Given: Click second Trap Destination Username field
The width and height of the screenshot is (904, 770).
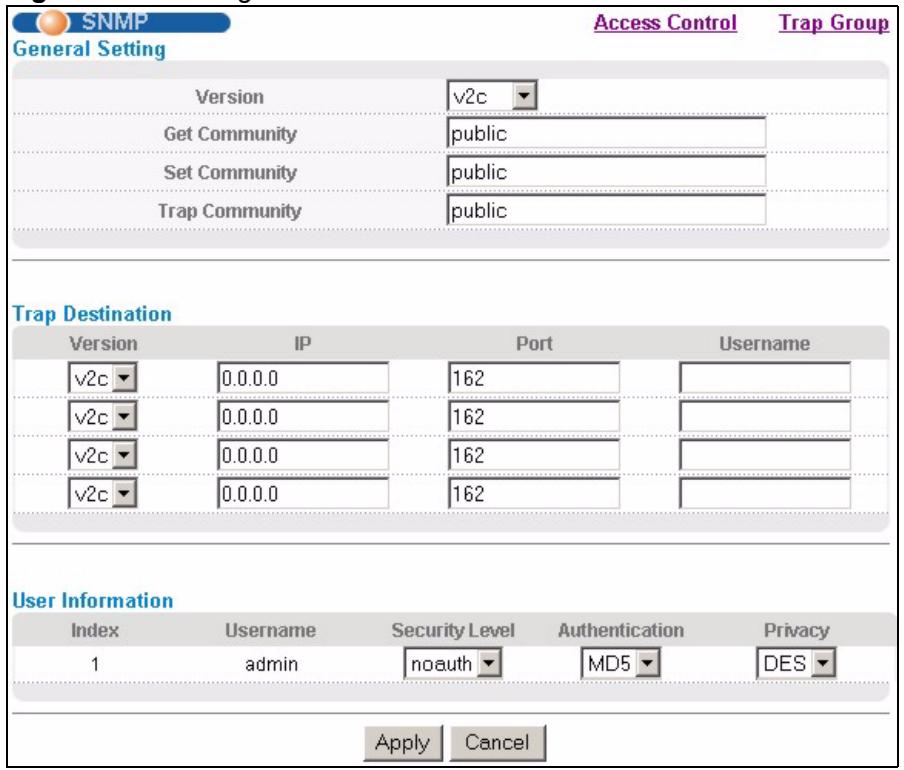Looking at the screenshot, I should tap(765, 417).
